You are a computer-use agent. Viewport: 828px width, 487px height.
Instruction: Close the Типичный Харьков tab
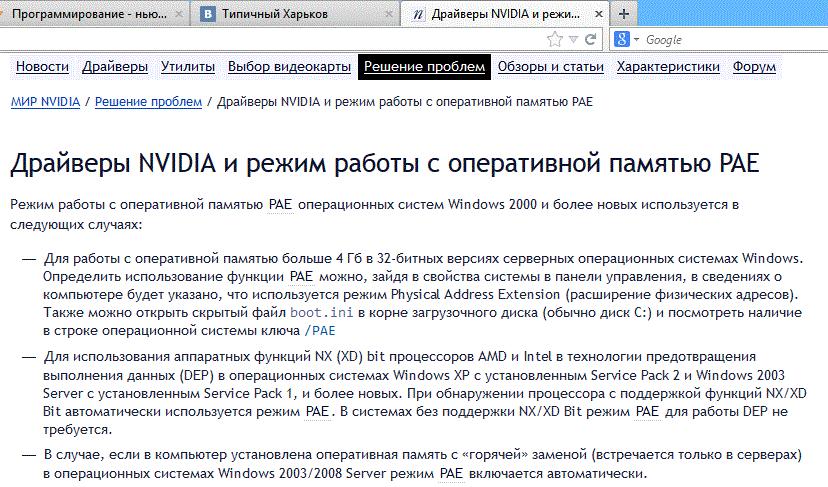pos(388,14)
